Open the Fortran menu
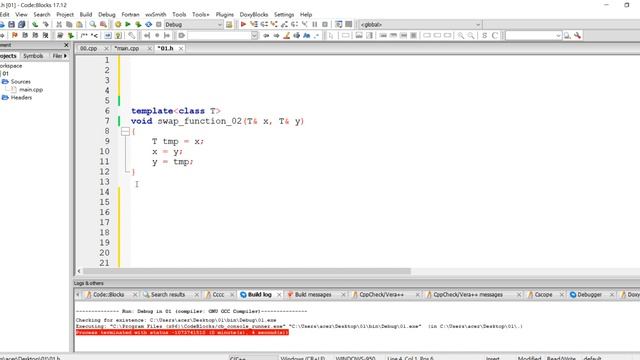The image size is (640, 360). [x=130, y=14]
